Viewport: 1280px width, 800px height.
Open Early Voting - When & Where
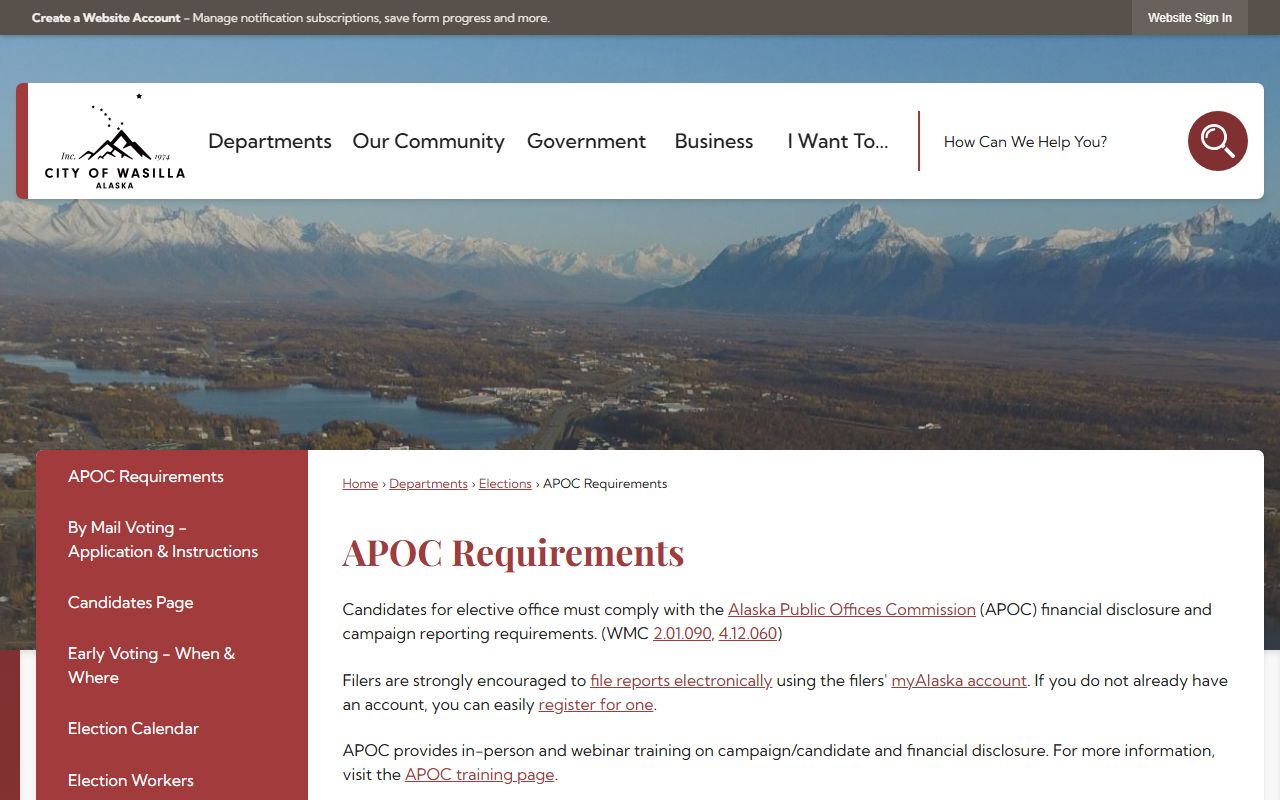click(x=172, y=665)
